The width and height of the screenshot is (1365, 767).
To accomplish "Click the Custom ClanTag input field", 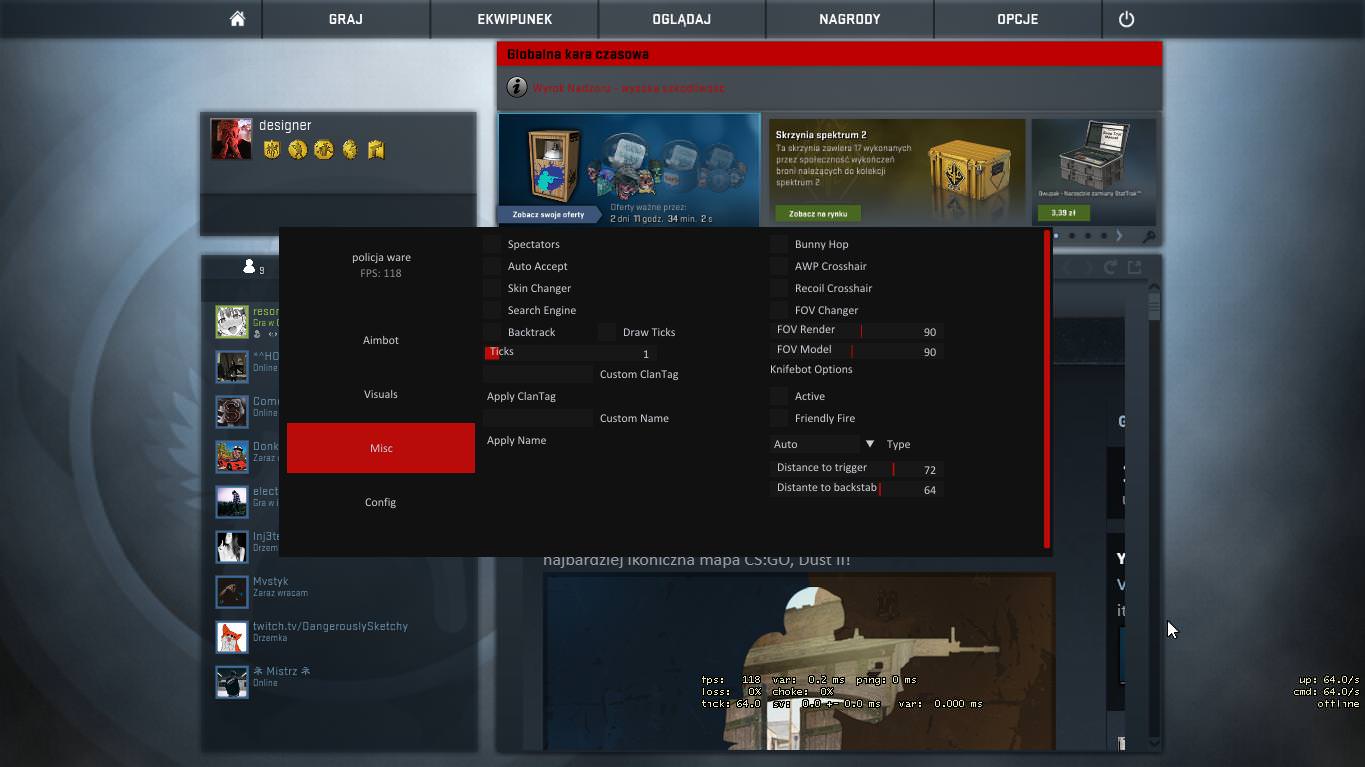I will 538,374.
